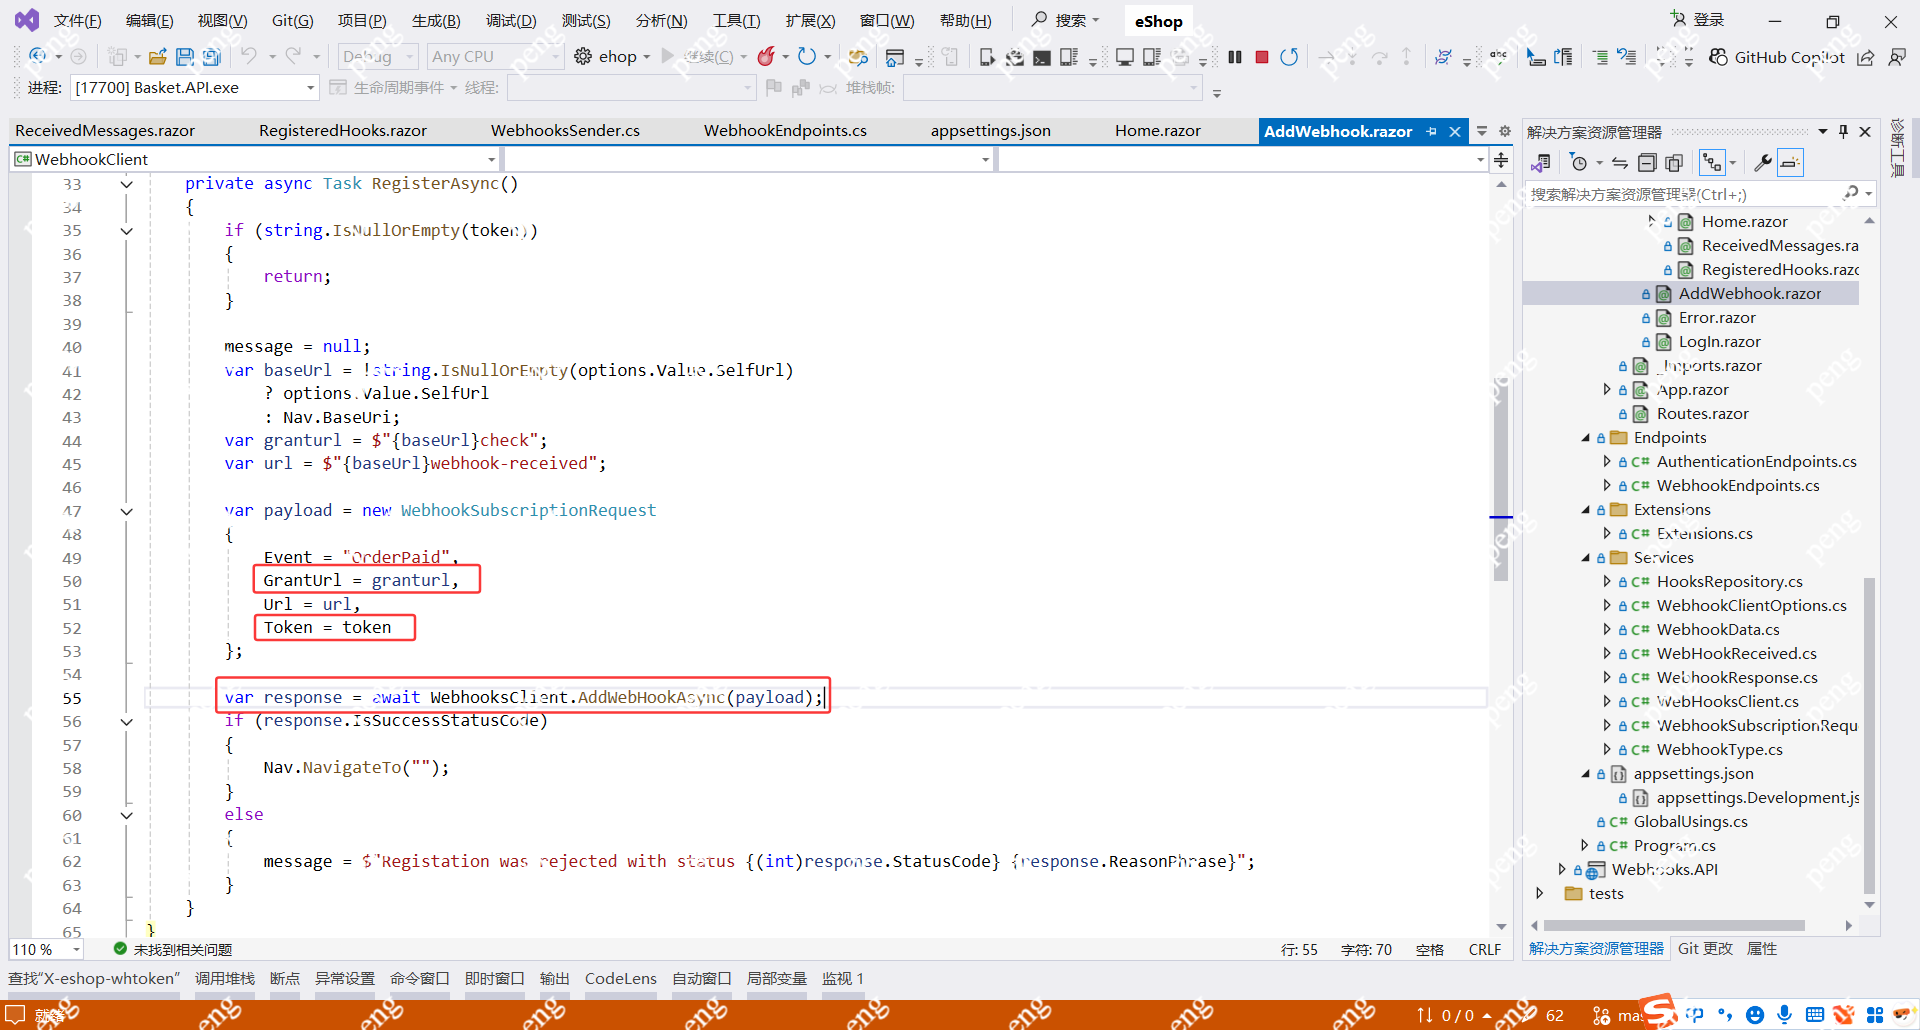Click the Sync with Active Document icon
This screenshot has height=1030, width=1920.
tap(1620, 162)
